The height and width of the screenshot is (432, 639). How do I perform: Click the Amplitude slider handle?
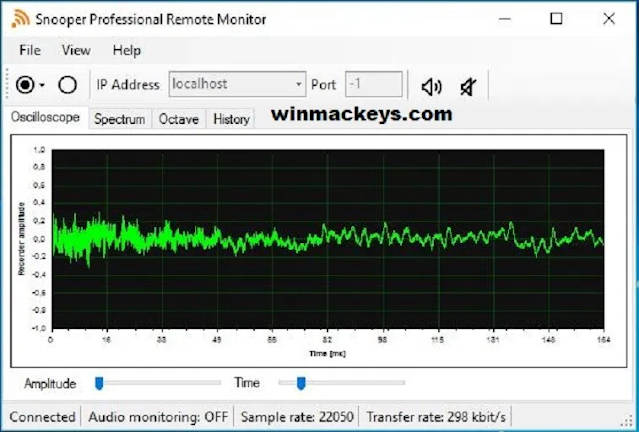pos(99,383)
